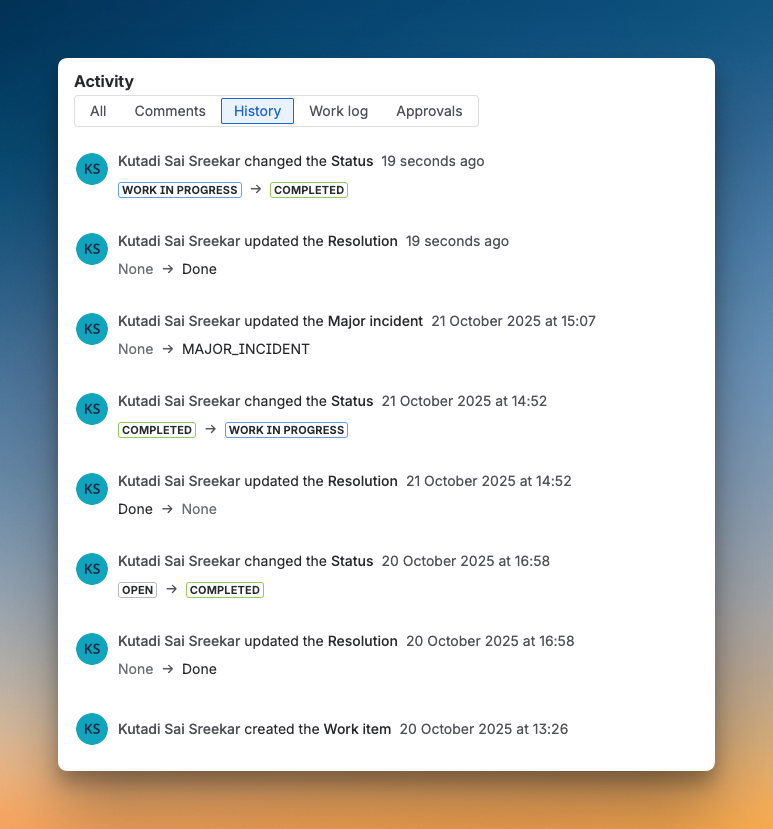The width and height of the screenshot is (773, 829).
Task: Switch to the Work log tab
Action: point(338,111)
